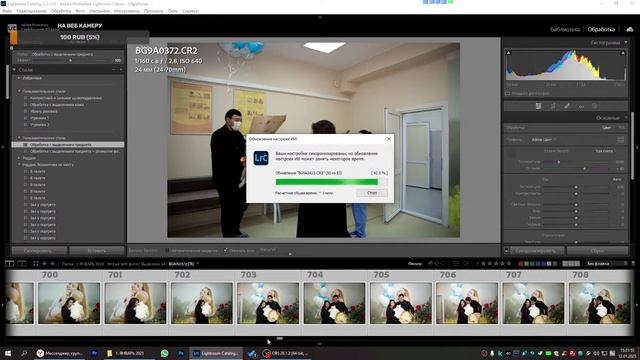This screenshot has height=360, width=640.
Task: Toggle highlight clipping indicator in histogram
Action: click(x=623, y=53)
